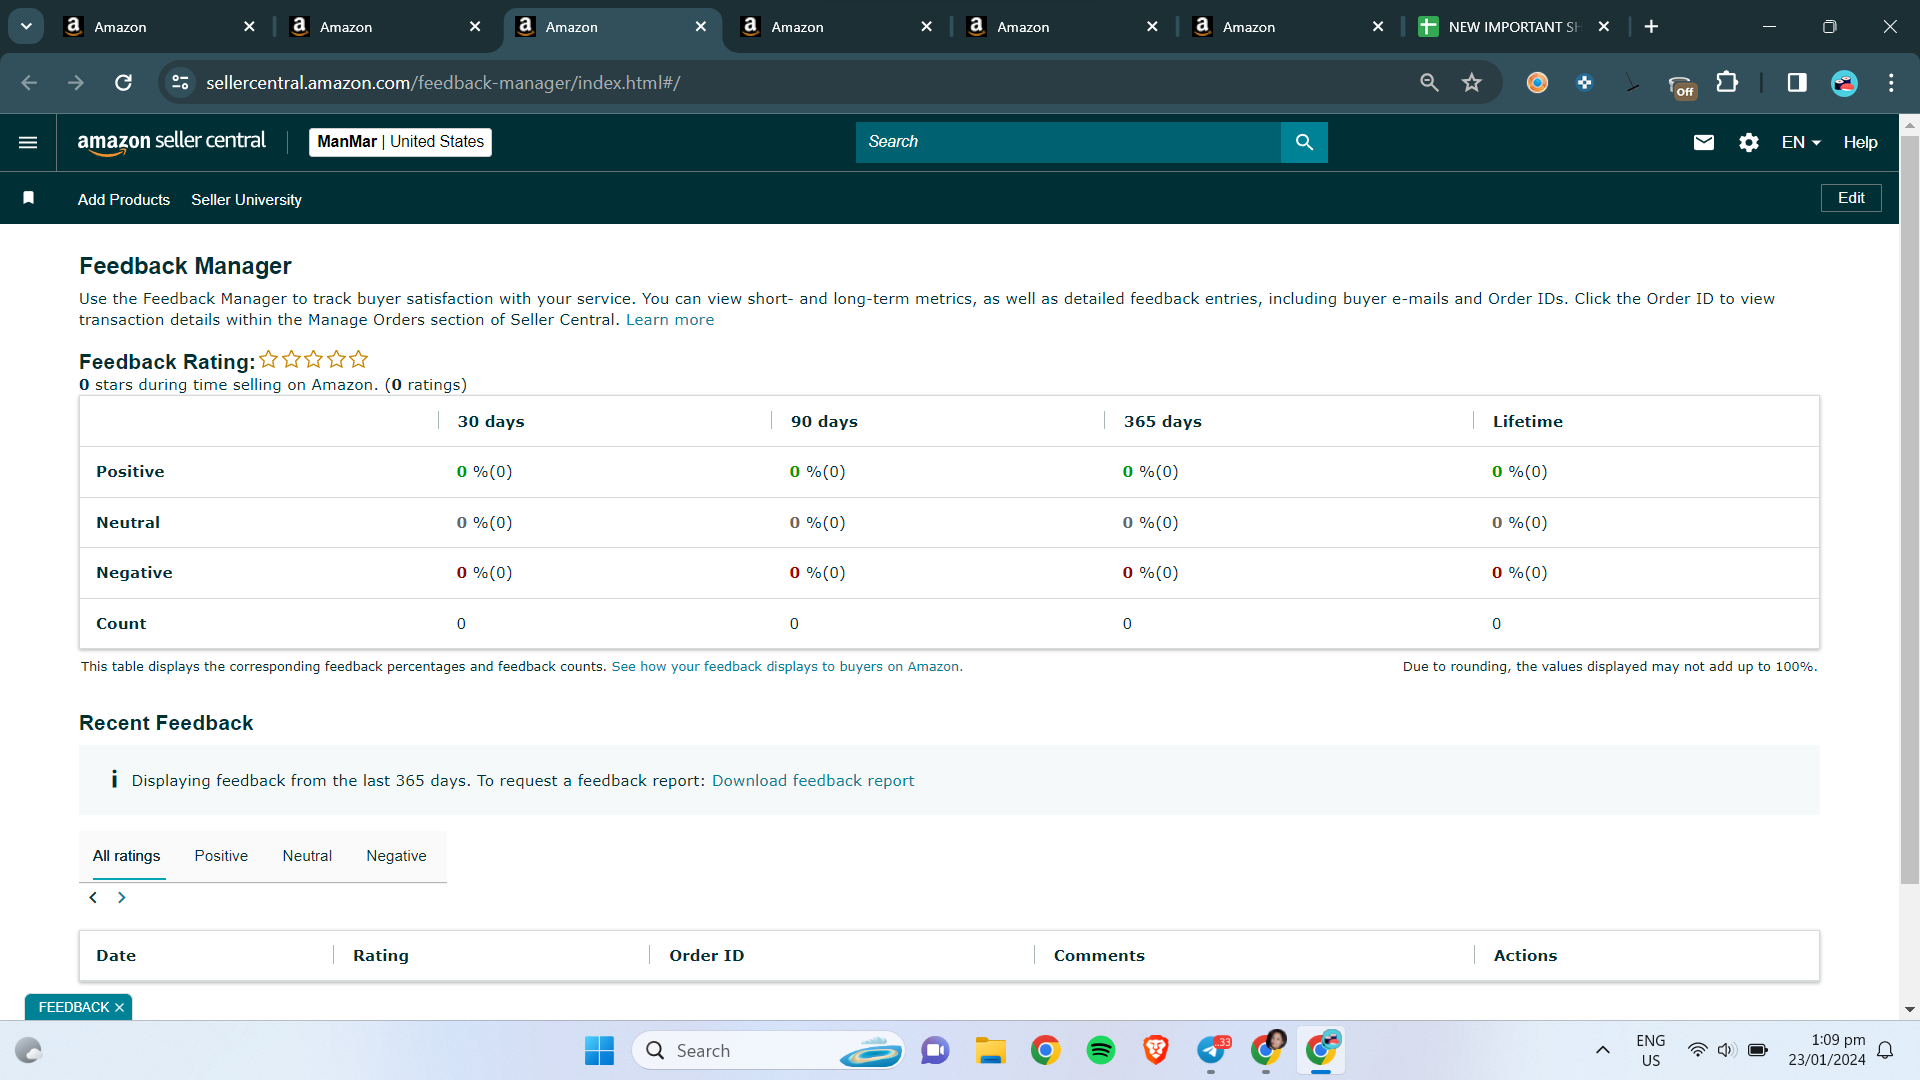Click the page vertical scrollbar
This screenshot has height=1080, width=1920.
1910,510
